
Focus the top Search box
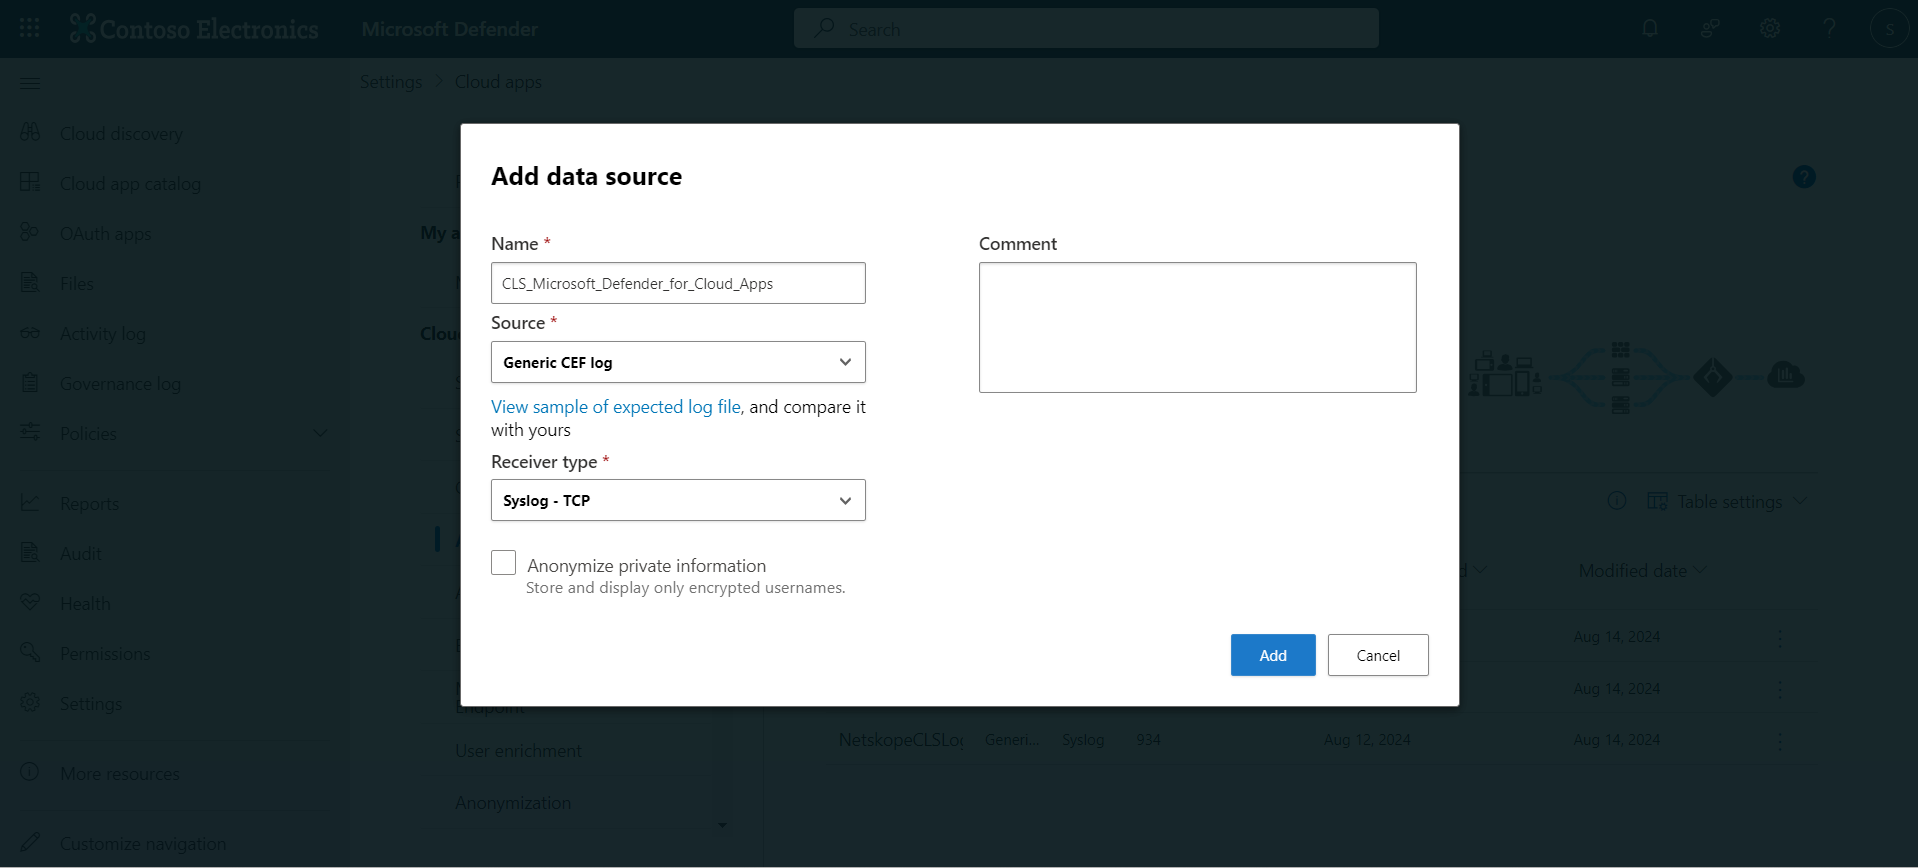click(1086, 28)
